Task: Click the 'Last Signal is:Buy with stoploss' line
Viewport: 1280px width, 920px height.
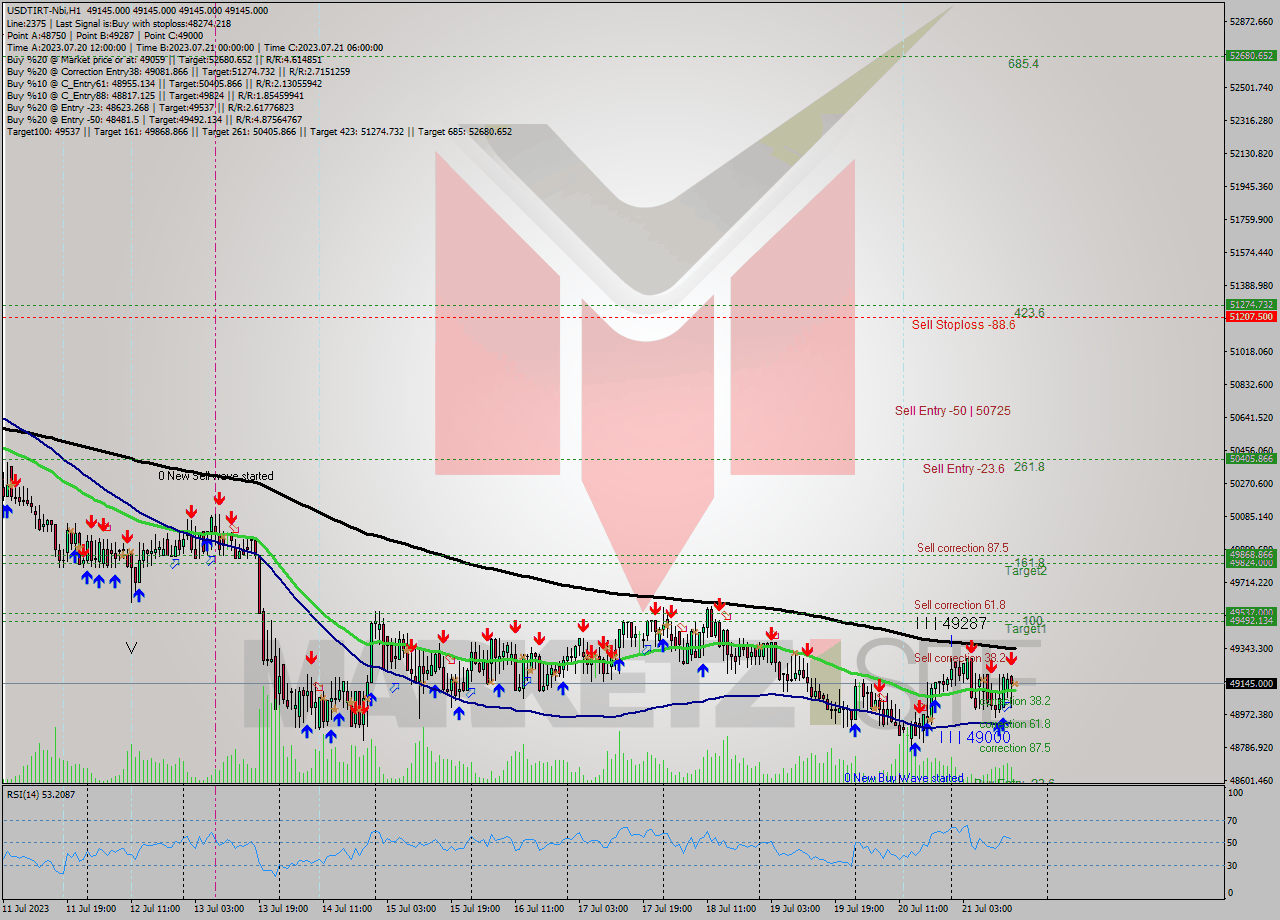Action: (x=118, y=23)
